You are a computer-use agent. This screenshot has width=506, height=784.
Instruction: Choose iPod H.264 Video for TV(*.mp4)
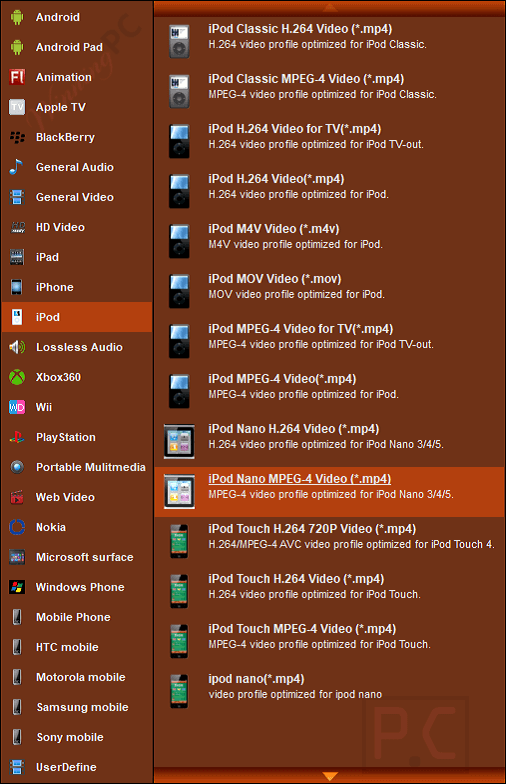click(x=330, y=142)
